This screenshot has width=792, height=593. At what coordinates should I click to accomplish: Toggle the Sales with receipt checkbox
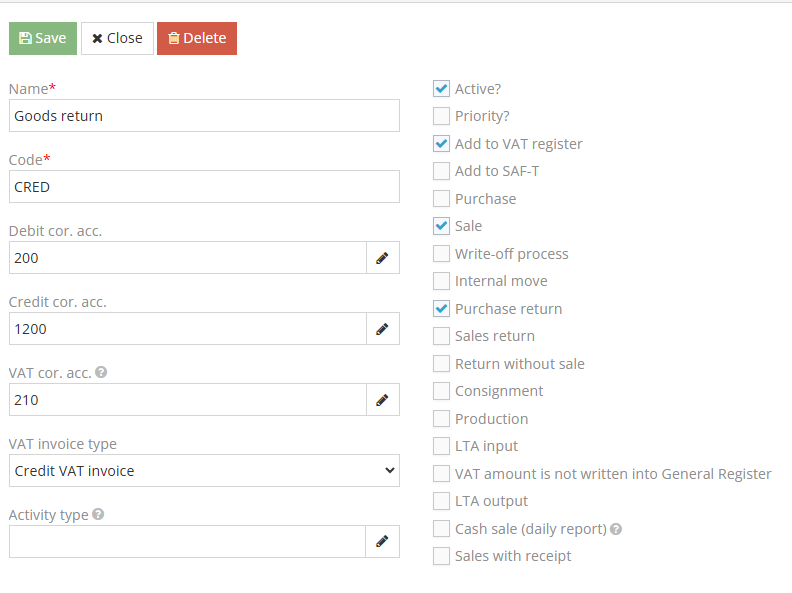441,556
